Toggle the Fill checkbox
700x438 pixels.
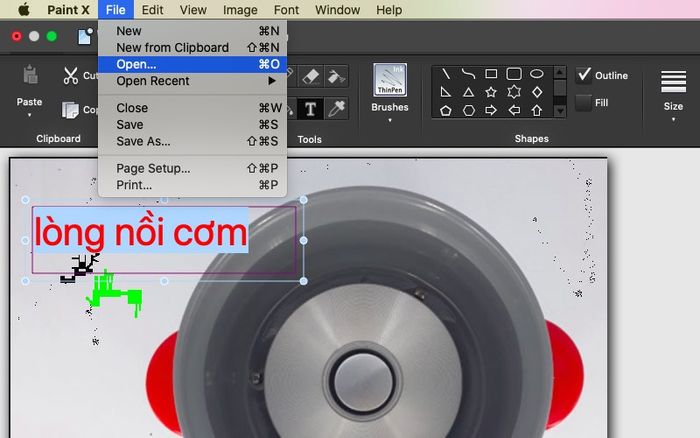pos(583,103)
